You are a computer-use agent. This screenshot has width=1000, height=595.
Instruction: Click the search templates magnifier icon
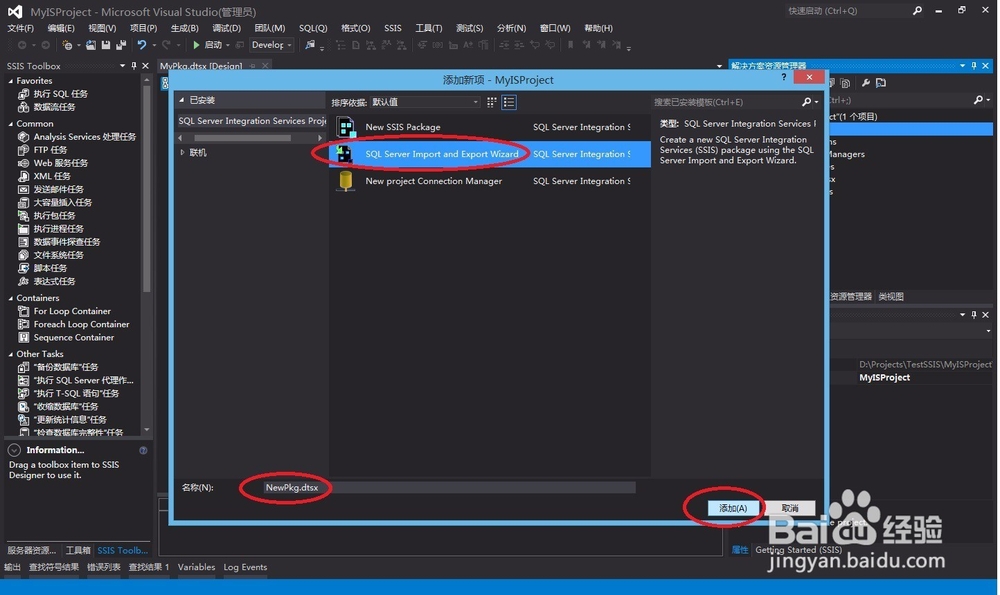pos(807,102)
